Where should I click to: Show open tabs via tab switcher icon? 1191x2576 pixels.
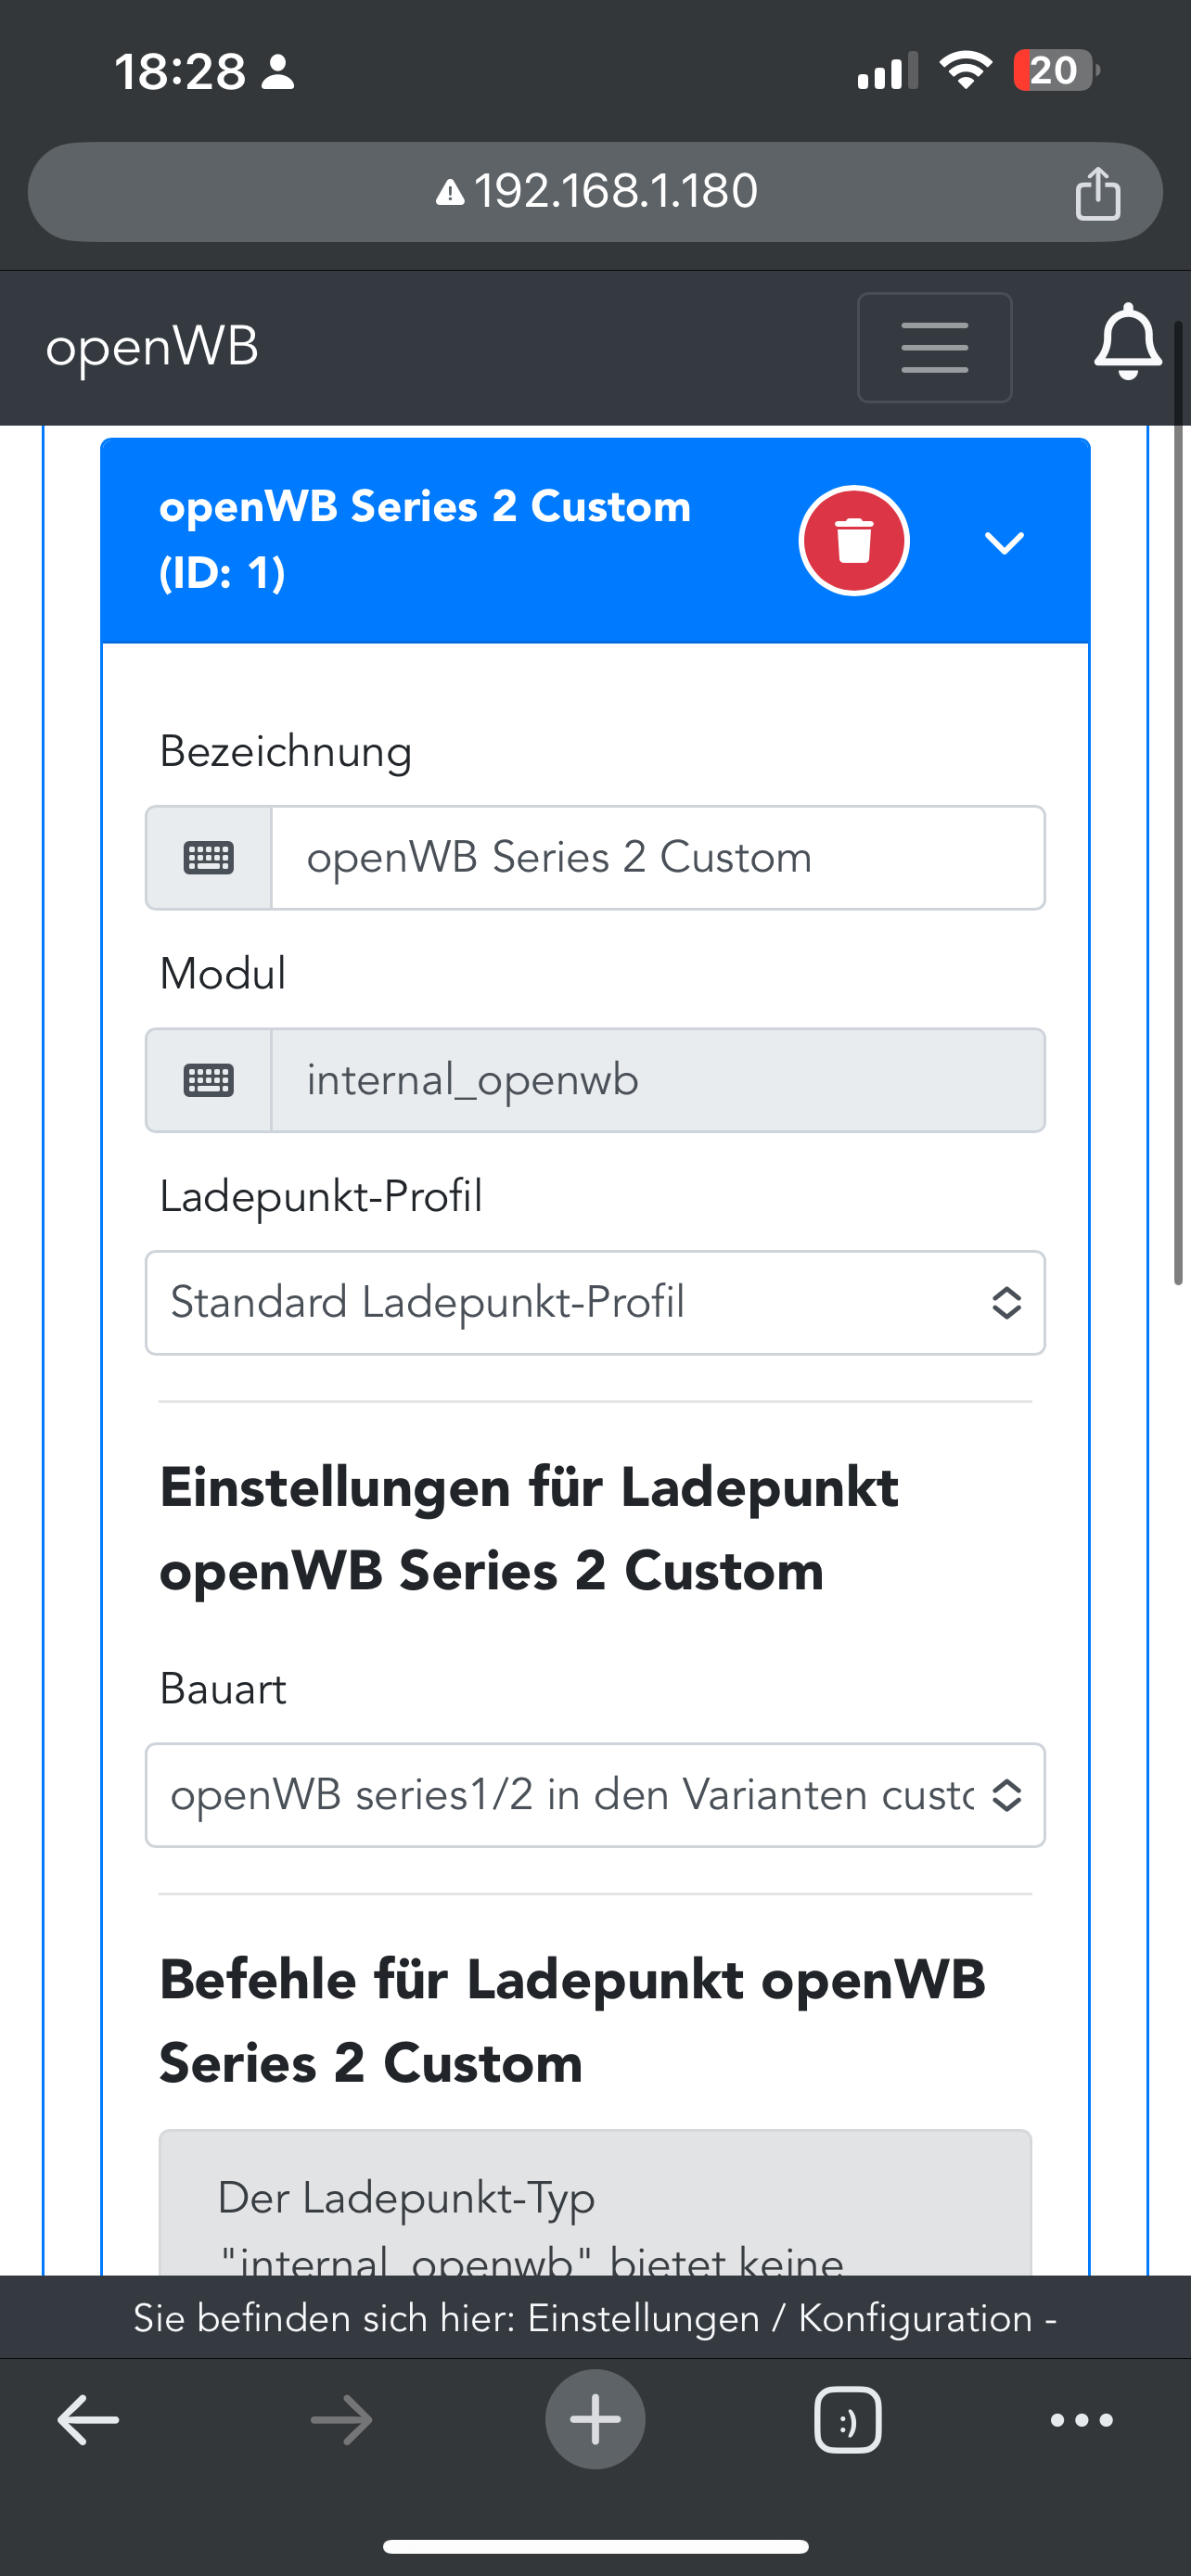tap(847, 2420)
